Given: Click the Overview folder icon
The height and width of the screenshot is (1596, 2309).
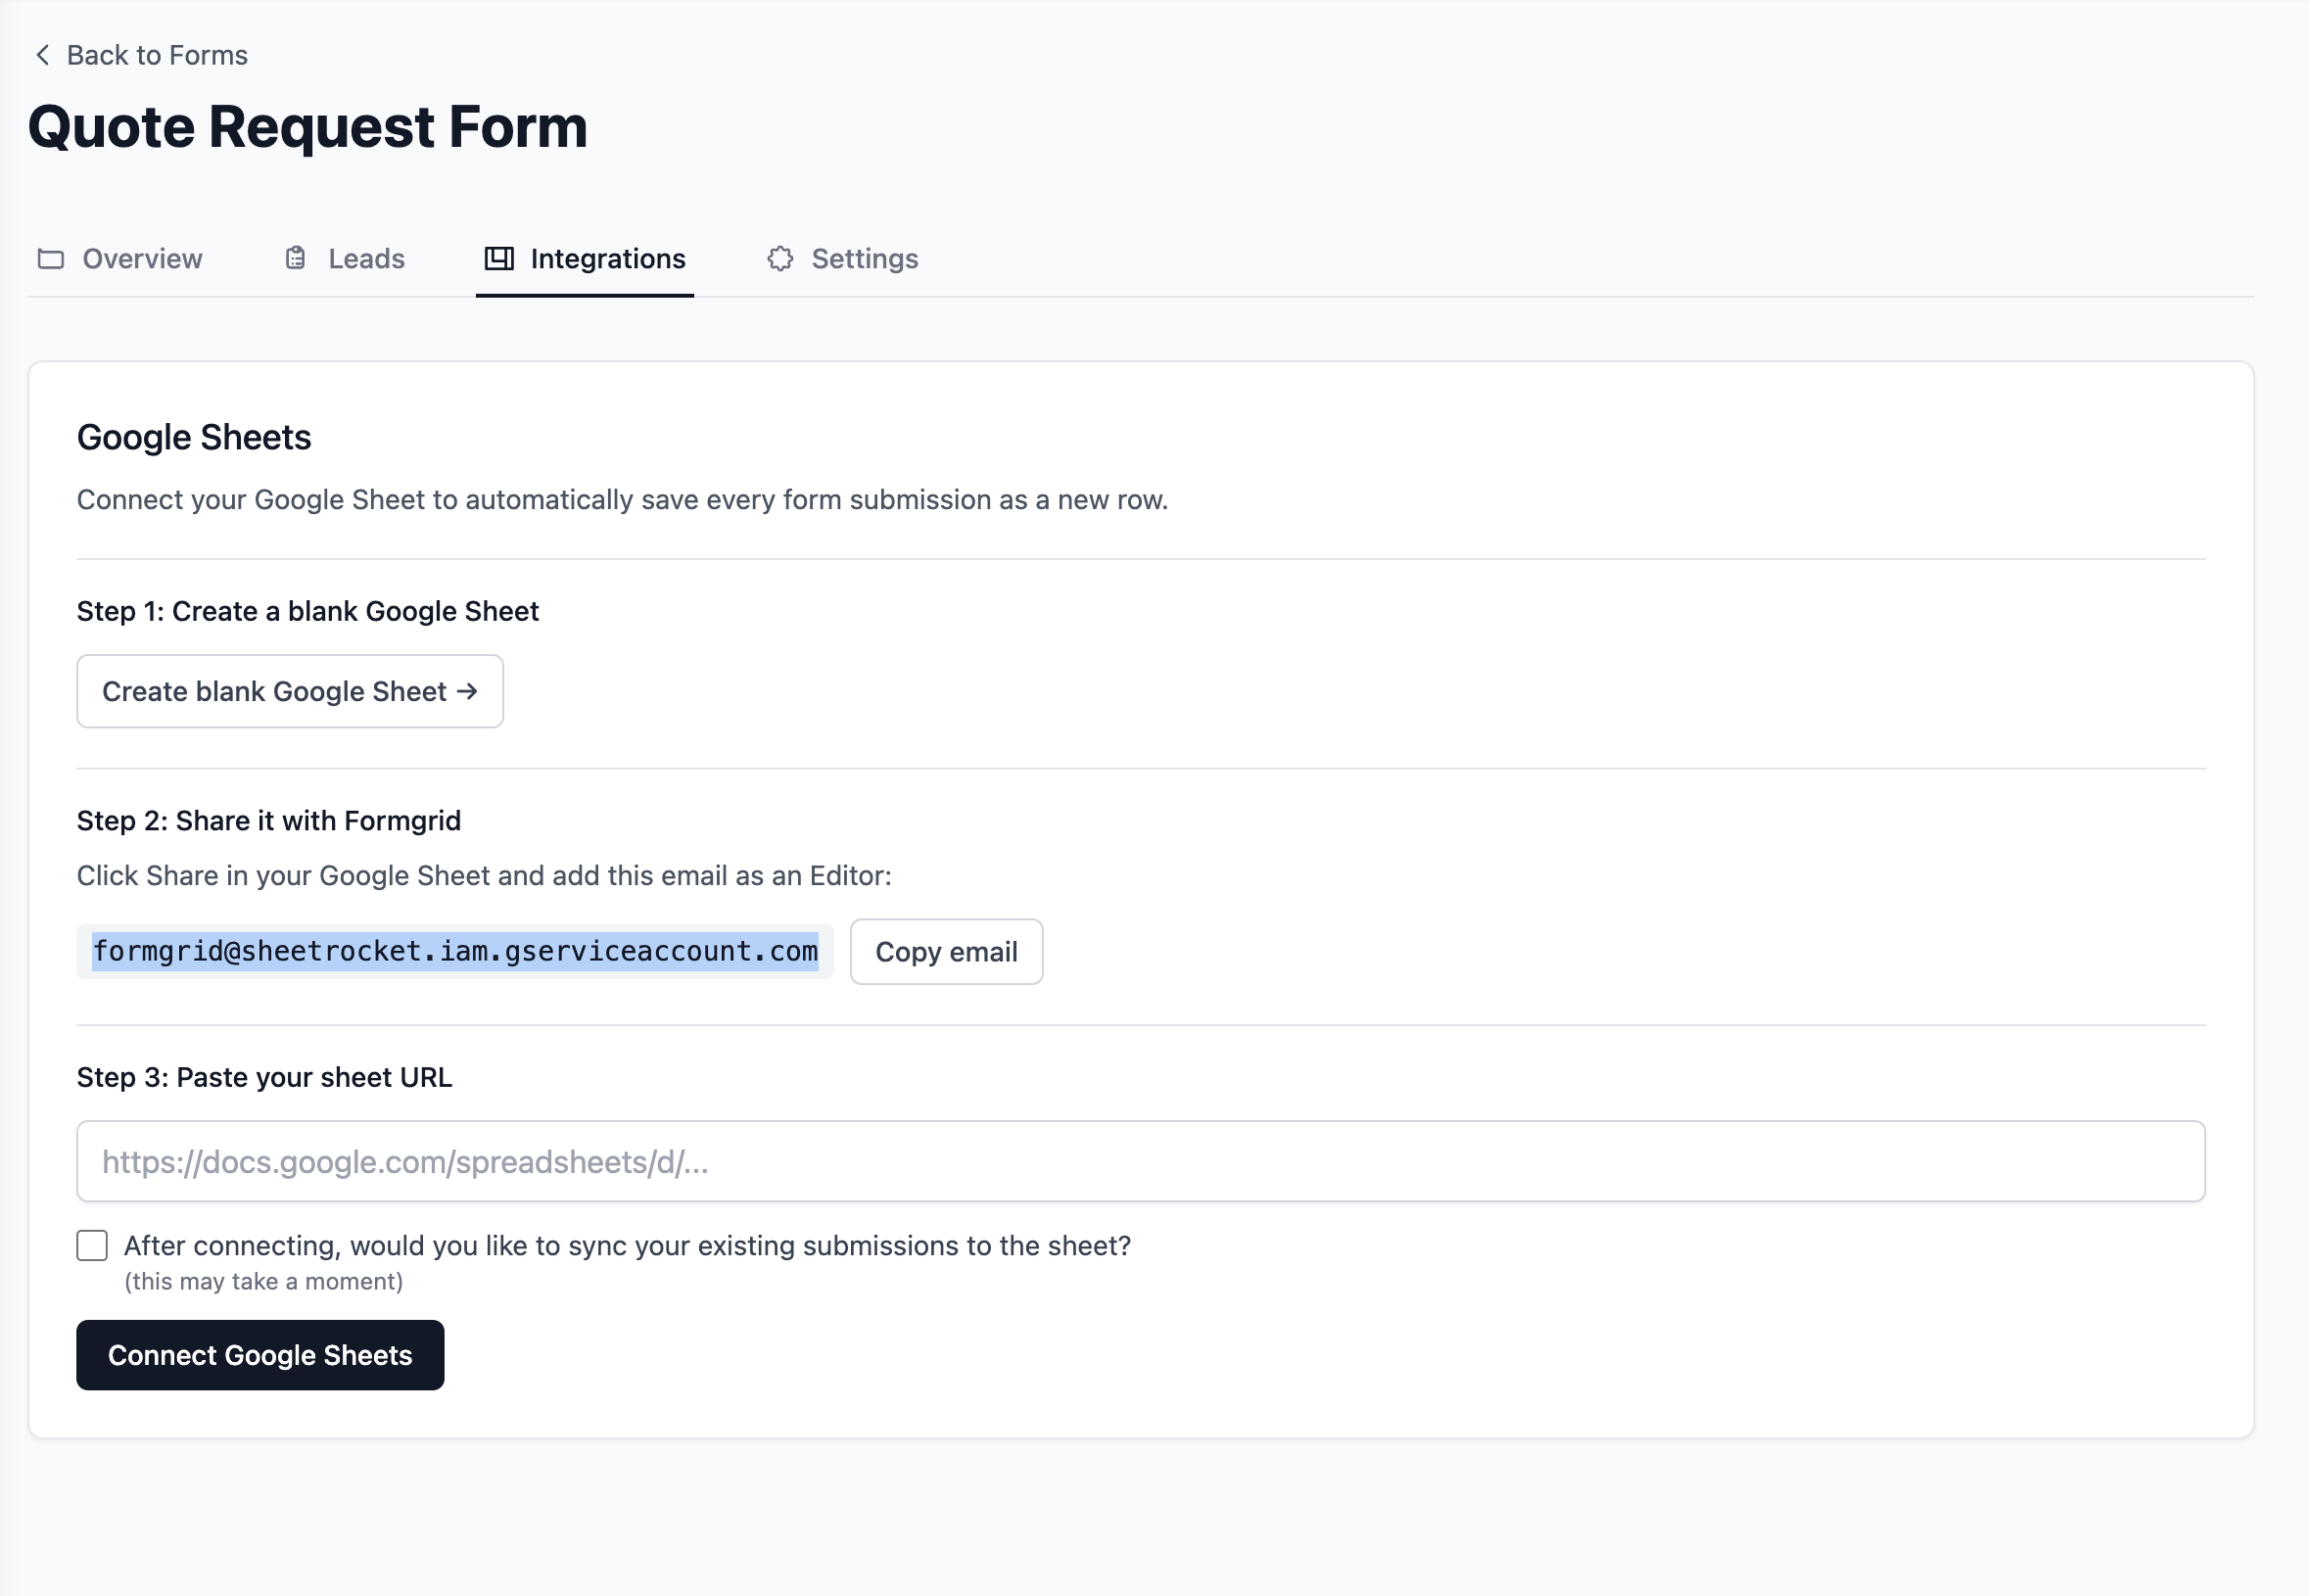Looking at the screenshot, I should pyautogui.click(x=51, y=259).
